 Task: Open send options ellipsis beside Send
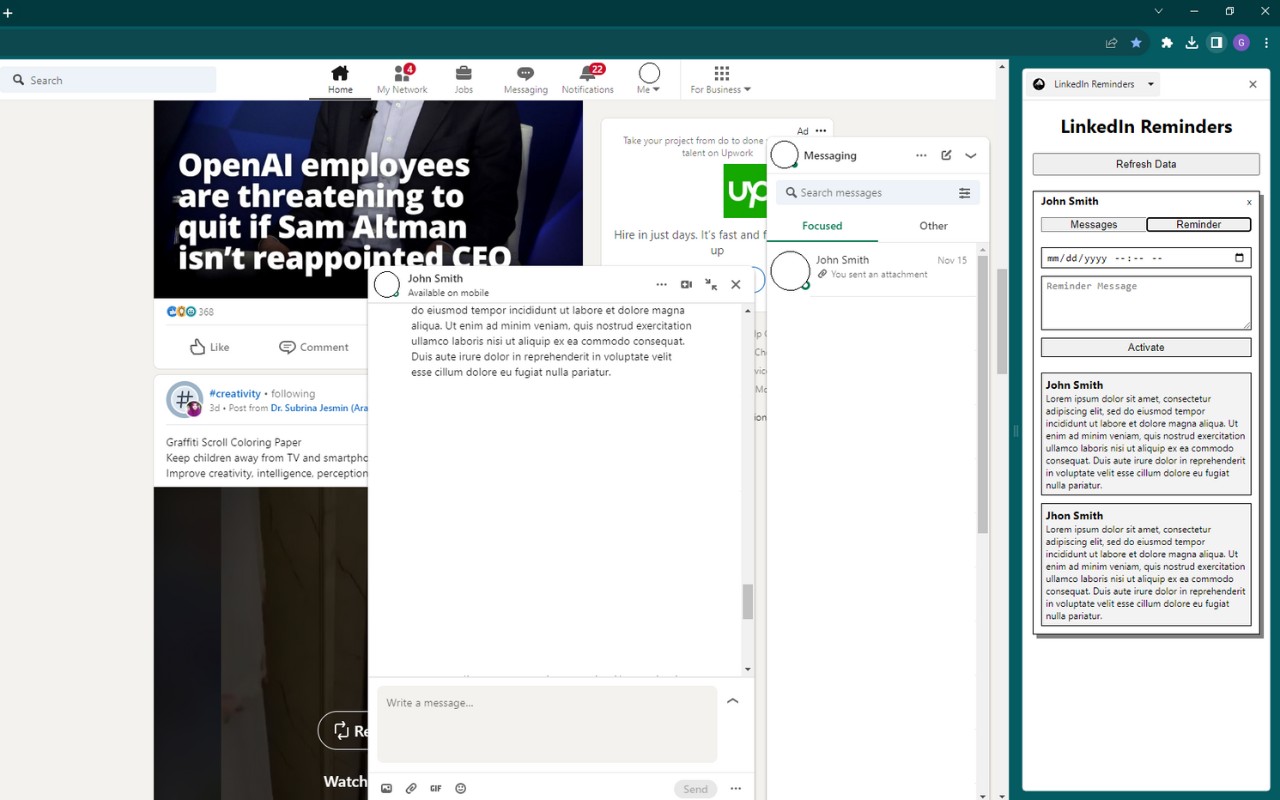tap(736, 789)
